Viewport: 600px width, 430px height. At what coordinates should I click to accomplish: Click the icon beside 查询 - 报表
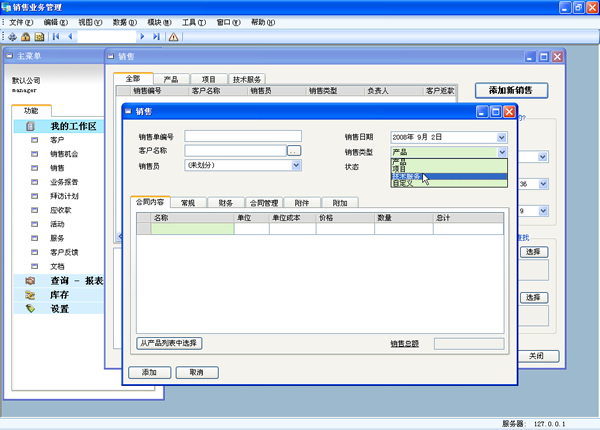(x=30, y=281)
